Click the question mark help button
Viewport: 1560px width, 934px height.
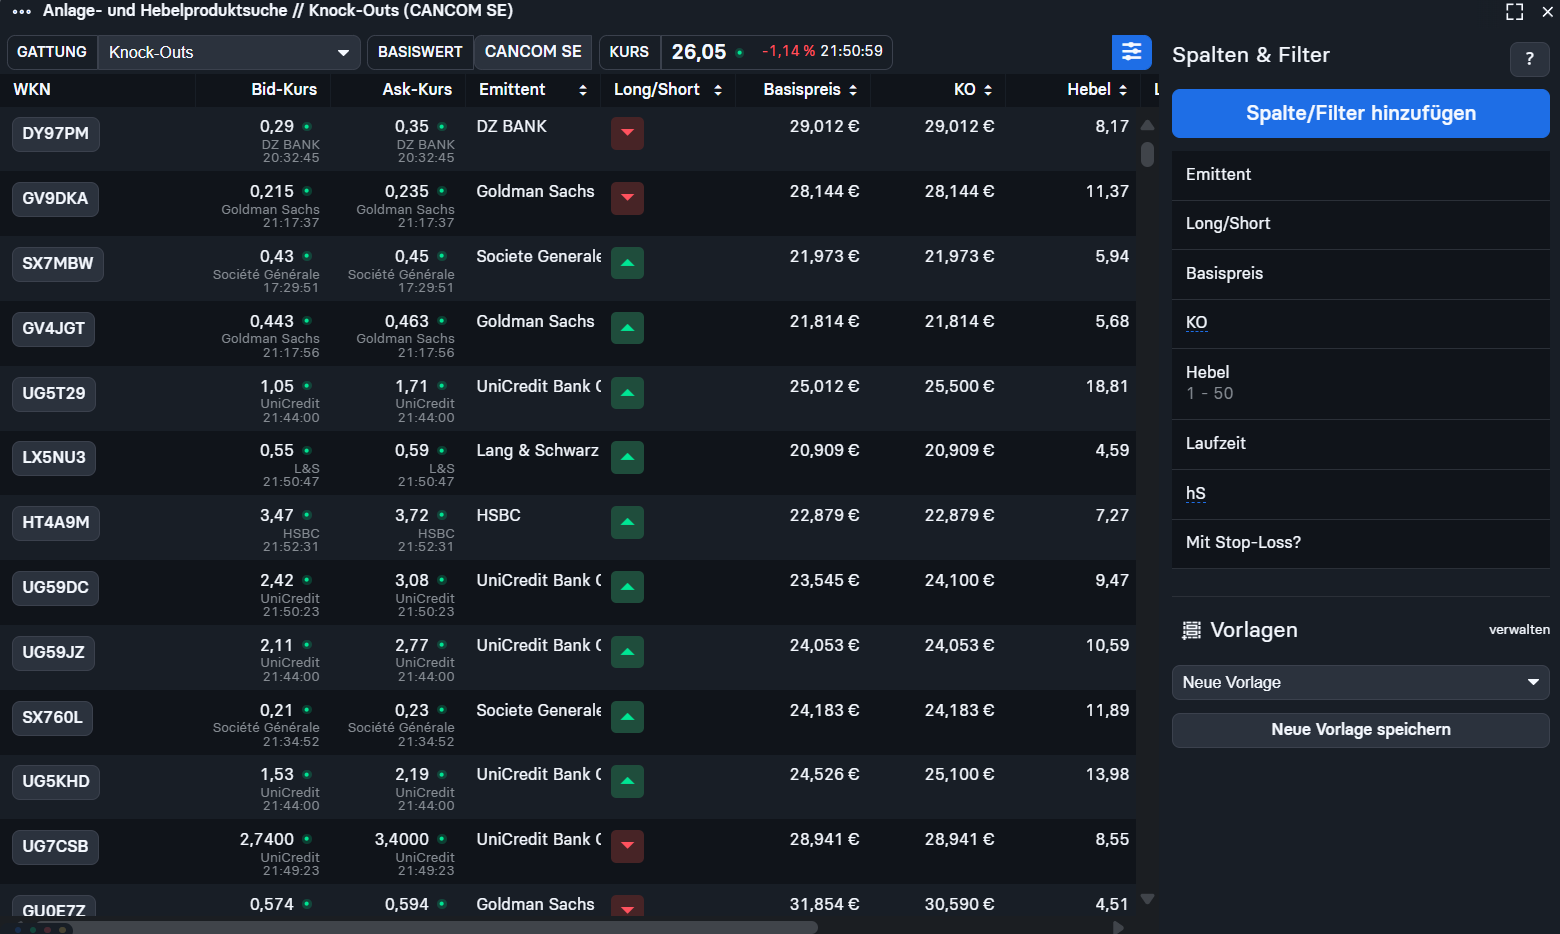pyautogui.click(x=1529, y=59)
